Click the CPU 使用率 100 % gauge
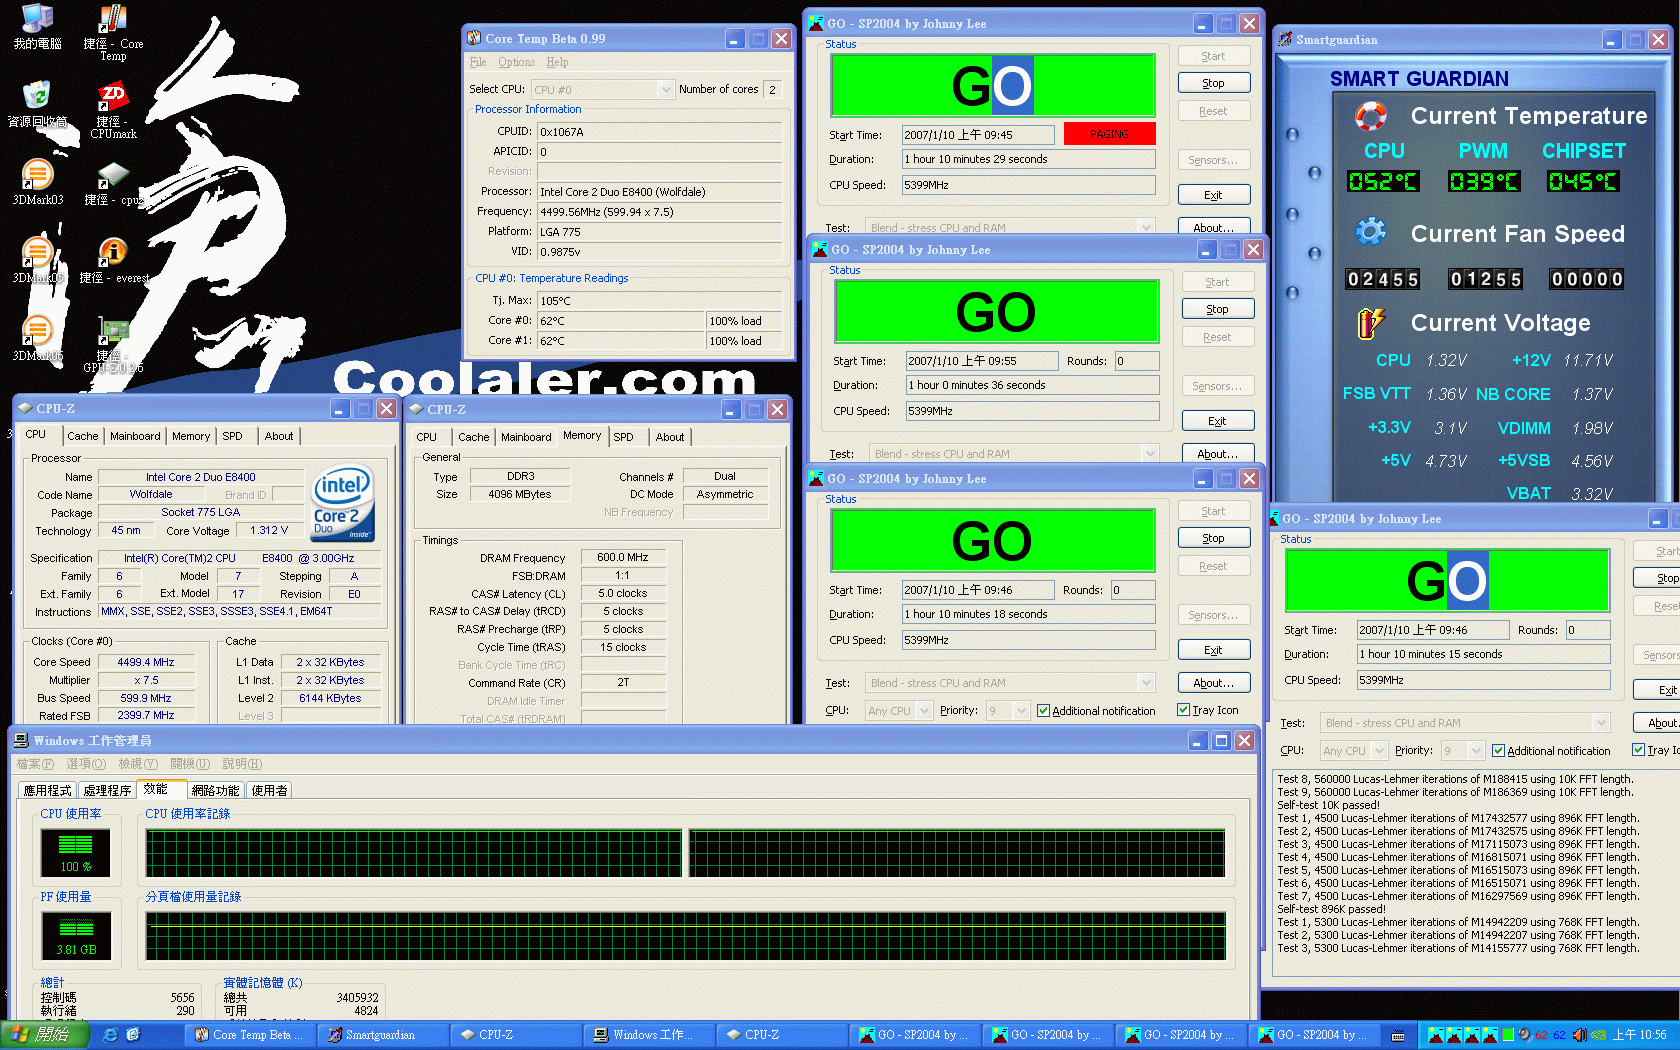The width and height of the screenshot is (1680, 1050). click(x=75, y=853)
